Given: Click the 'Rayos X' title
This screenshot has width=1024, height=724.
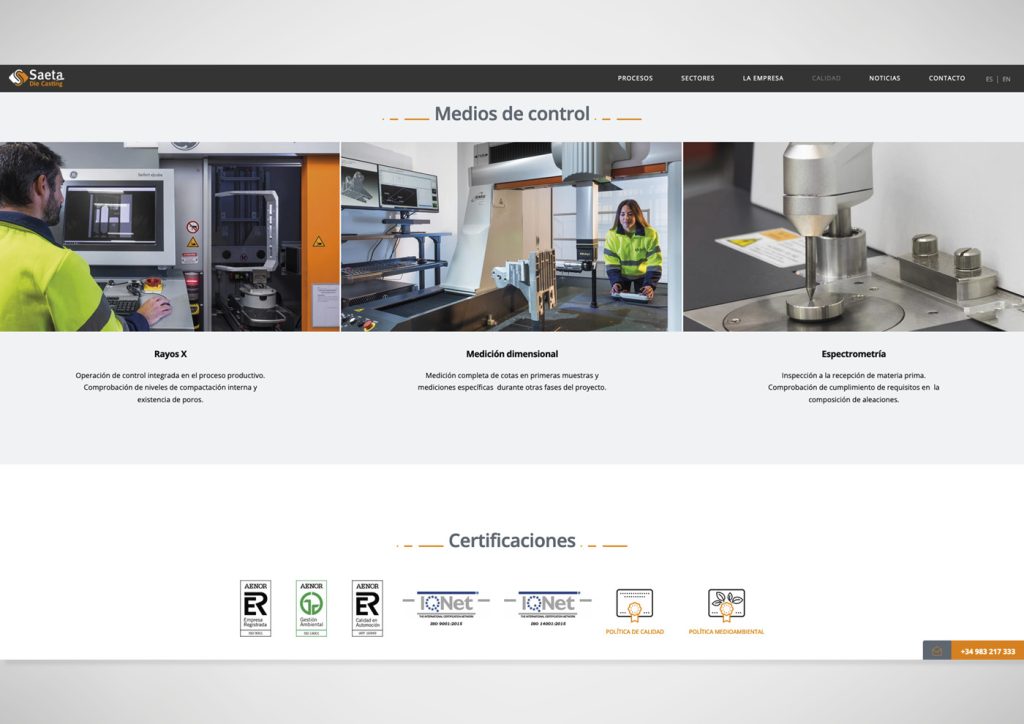Looking at the screenshot, I should (x=170, y=354).
